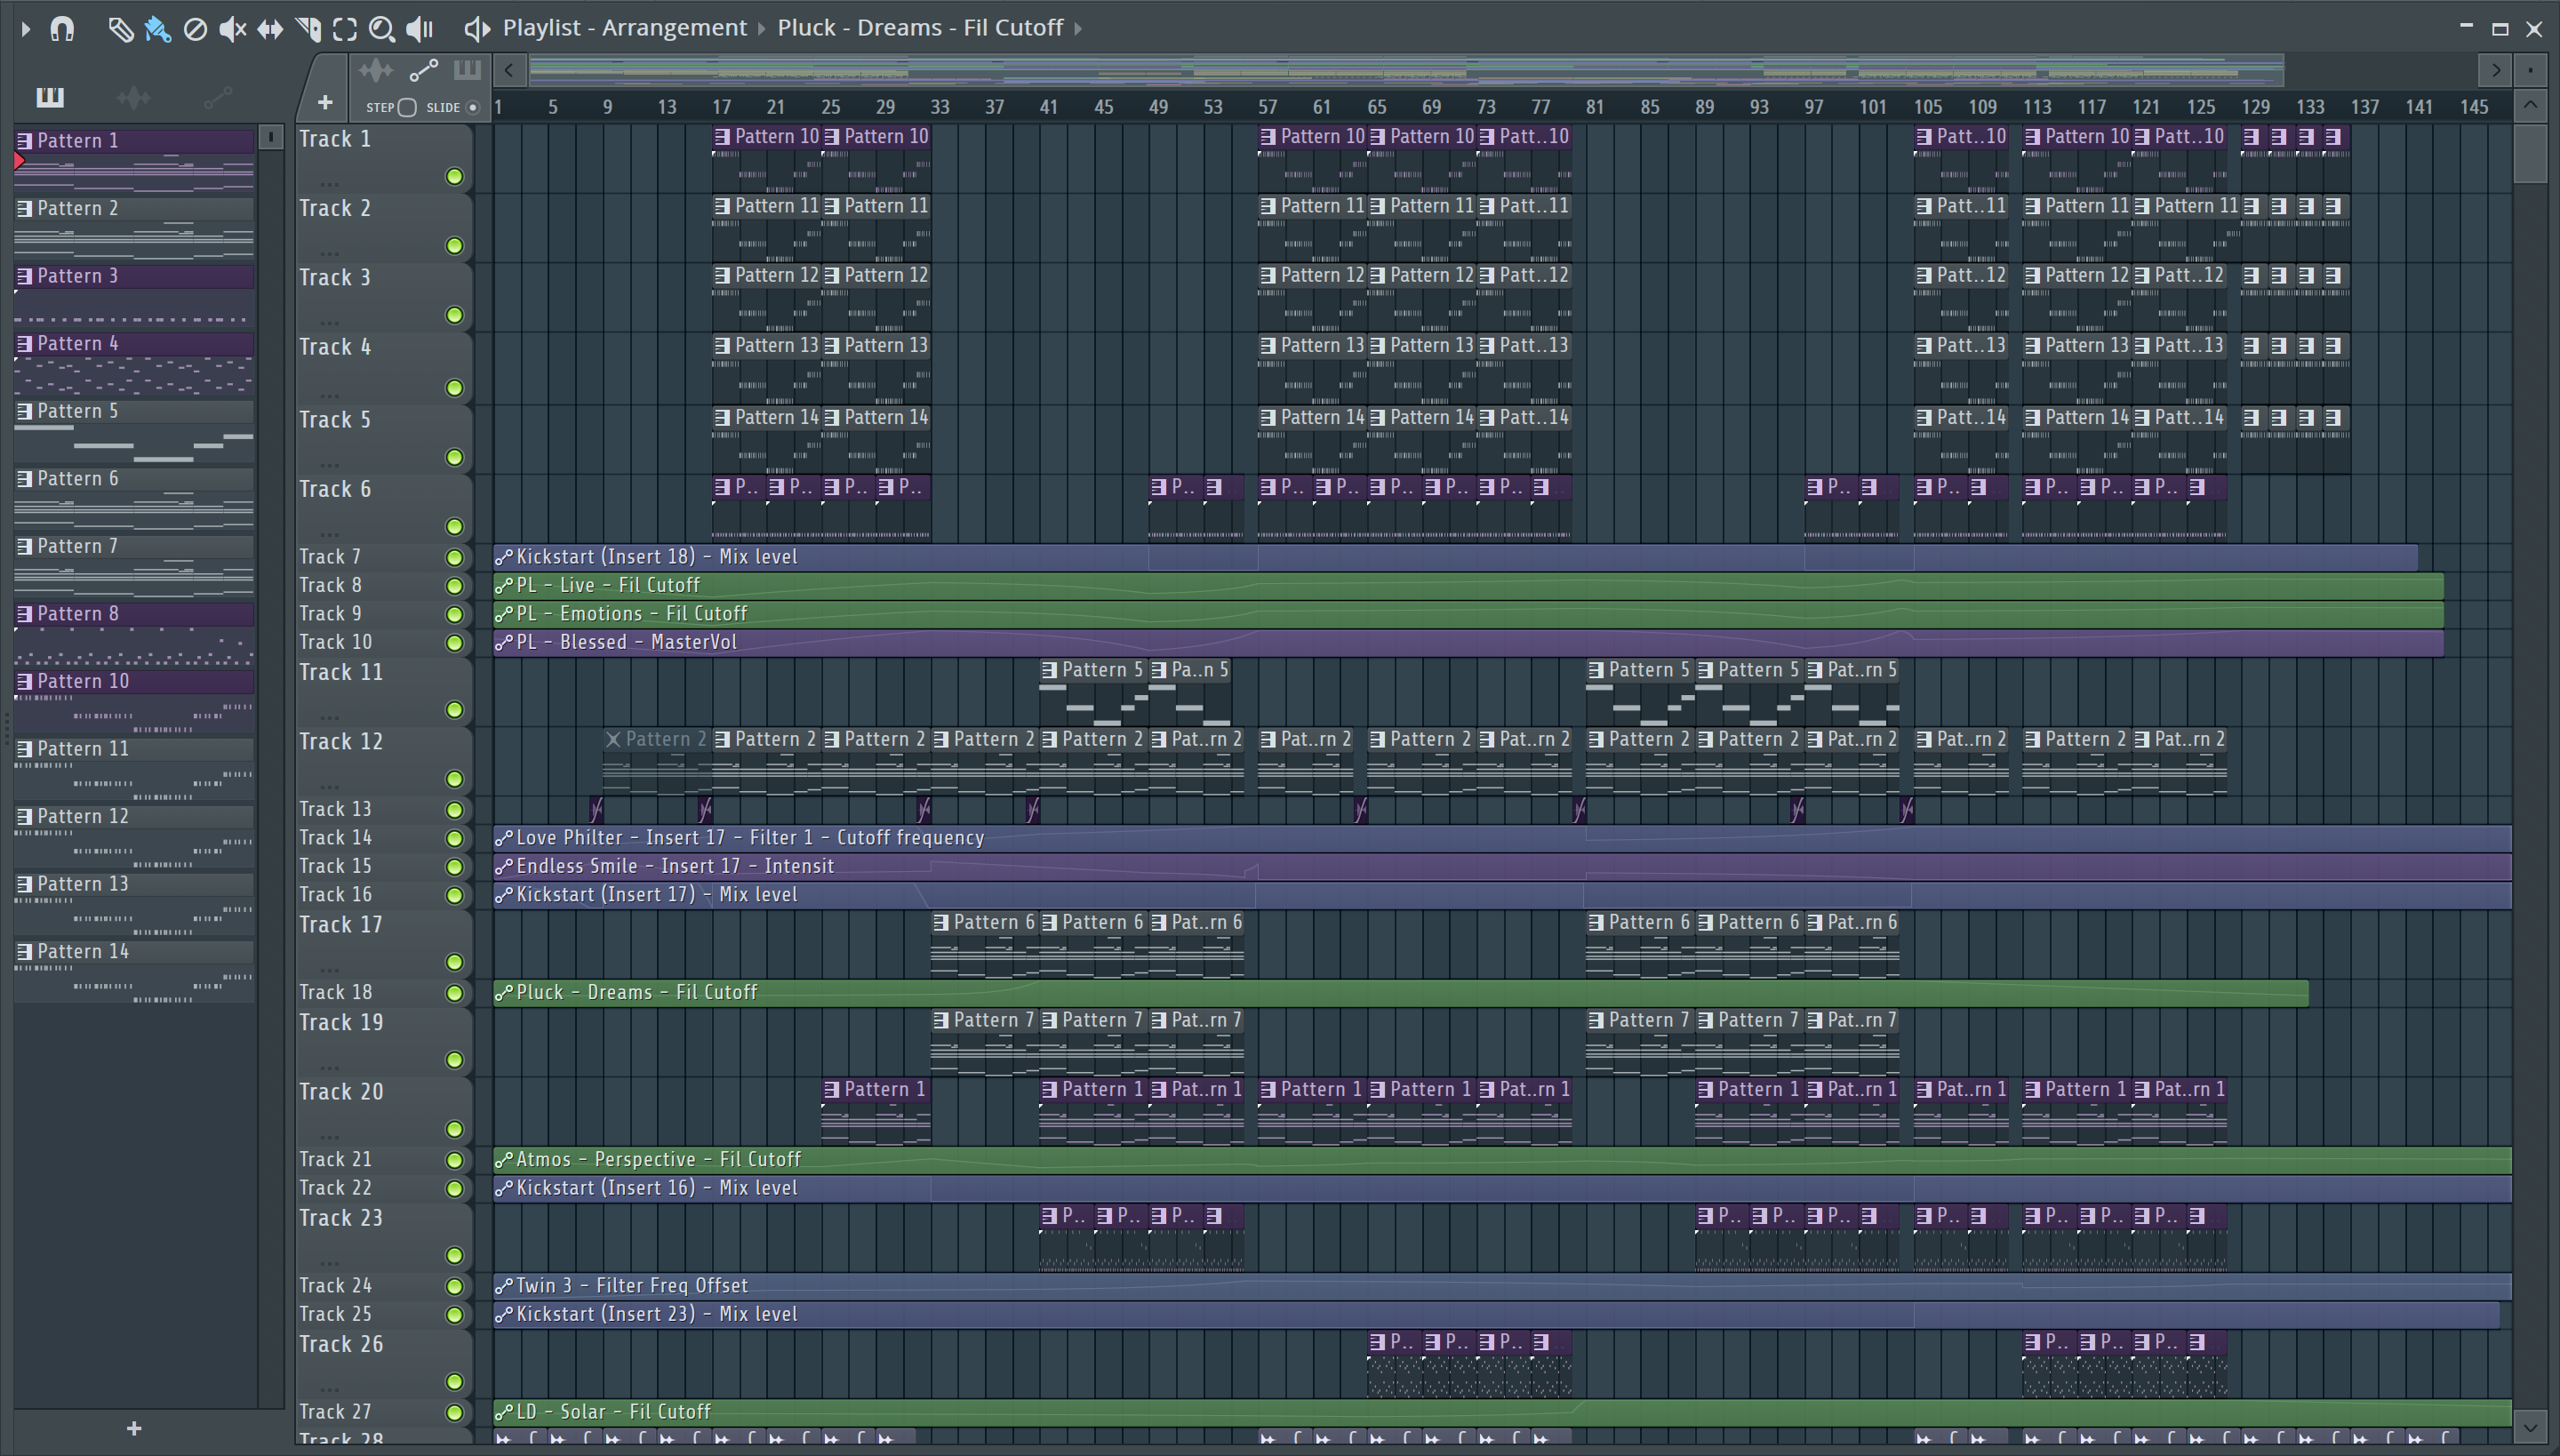The image size is (2560, 1456).
Task: Switch picker to automation clips tab
Action: [218, 97]
